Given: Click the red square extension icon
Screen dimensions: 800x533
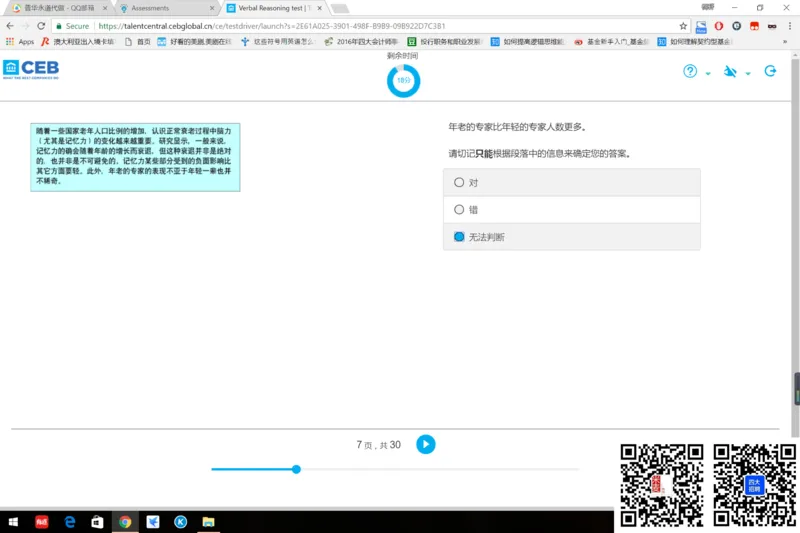Looking at the screenshot, I should pos(754,26).
